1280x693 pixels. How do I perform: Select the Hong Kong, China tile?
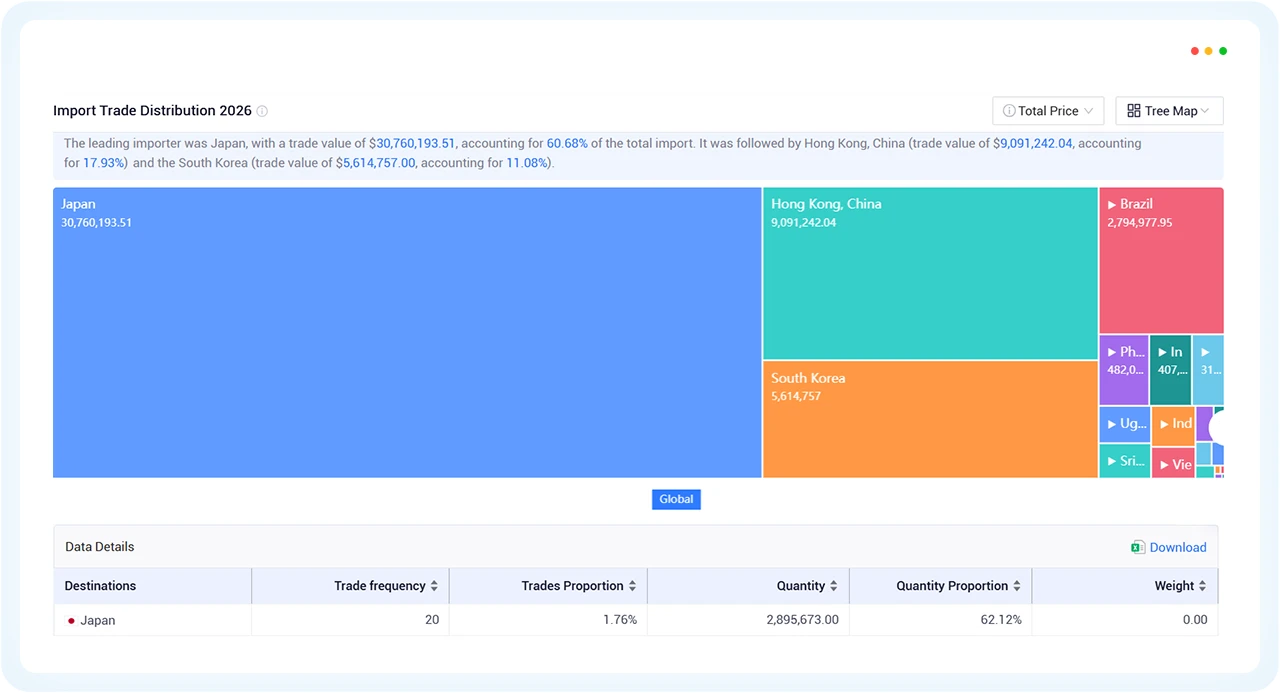point(930,273)
